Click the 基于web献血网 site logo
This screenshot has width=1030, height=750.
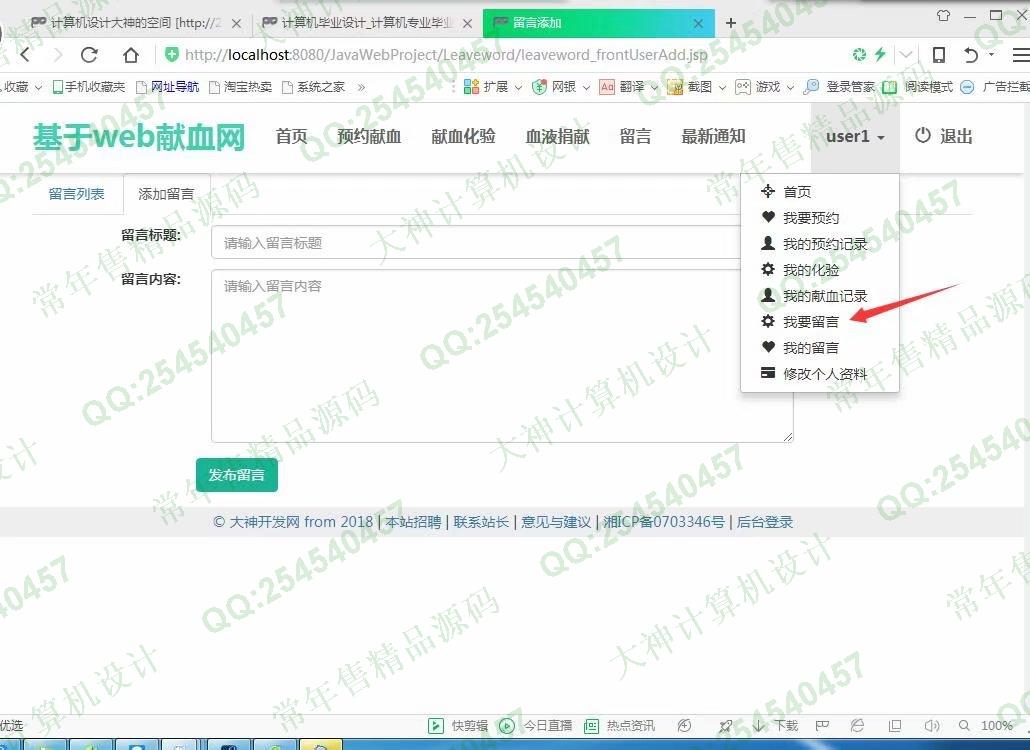(139, 137)
